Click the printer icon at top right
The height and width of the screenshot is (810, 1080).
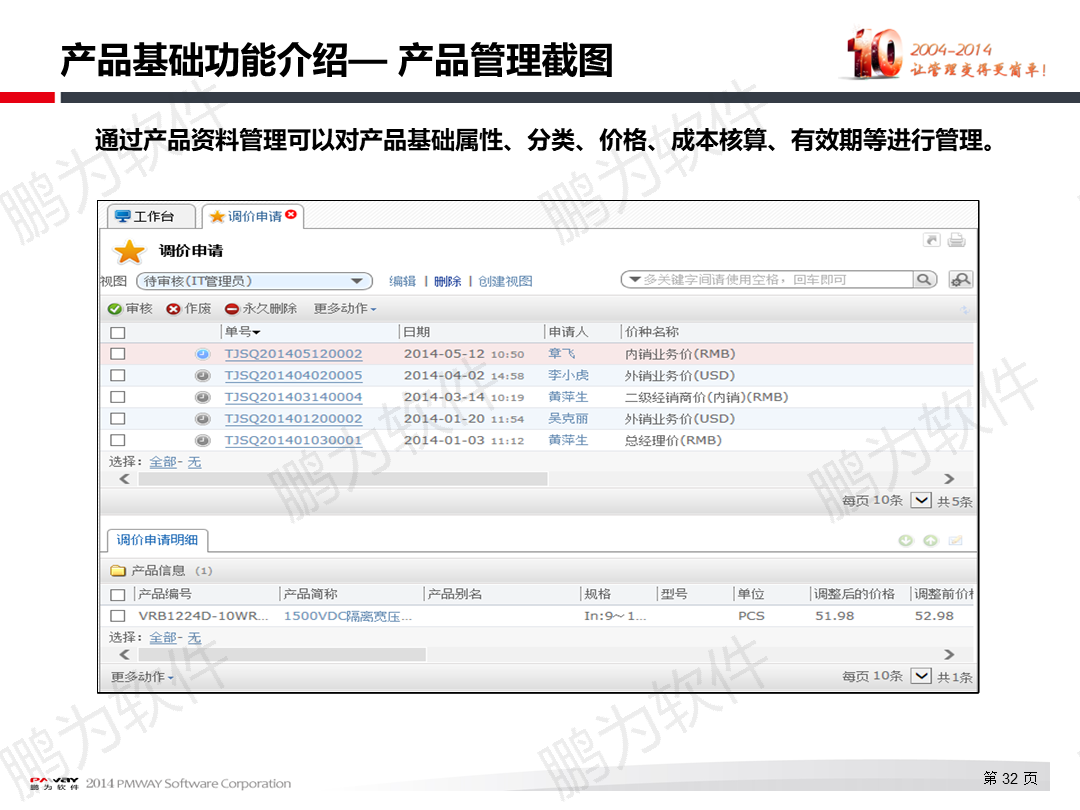coord(956,240)
